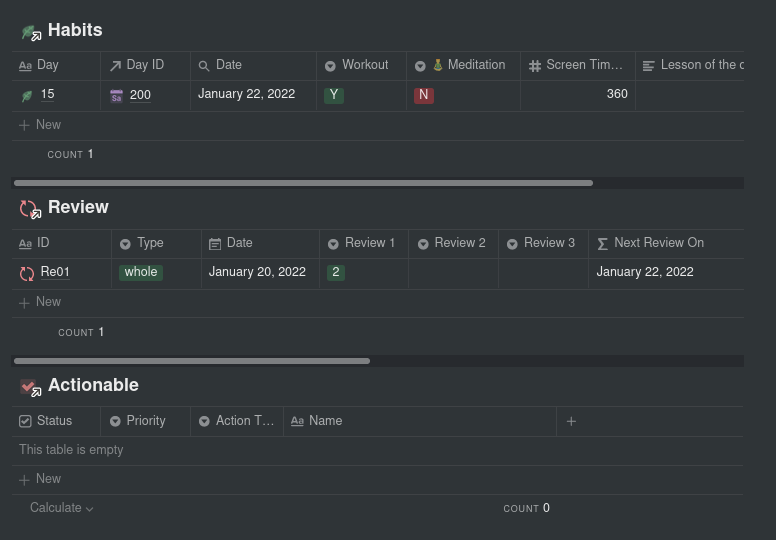Open the Name column header menu
The height and width of the screenshot is (540, 776).
click(420, 421)
